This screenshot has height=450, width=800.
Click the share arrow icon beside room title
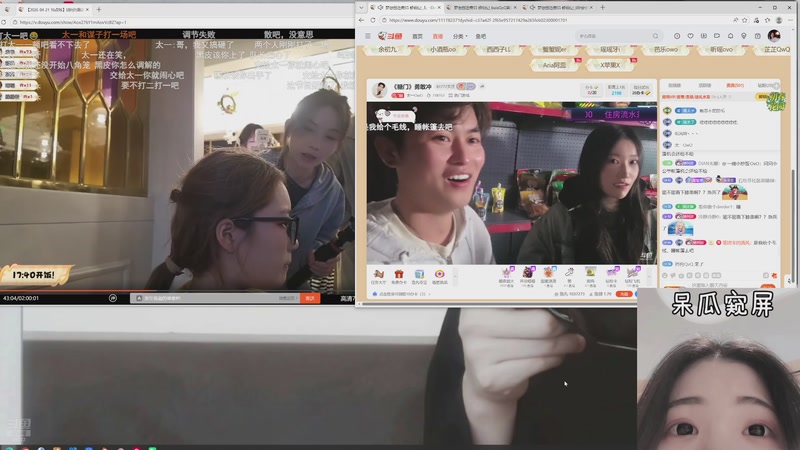pyautogui.click(x=482, y=87)
